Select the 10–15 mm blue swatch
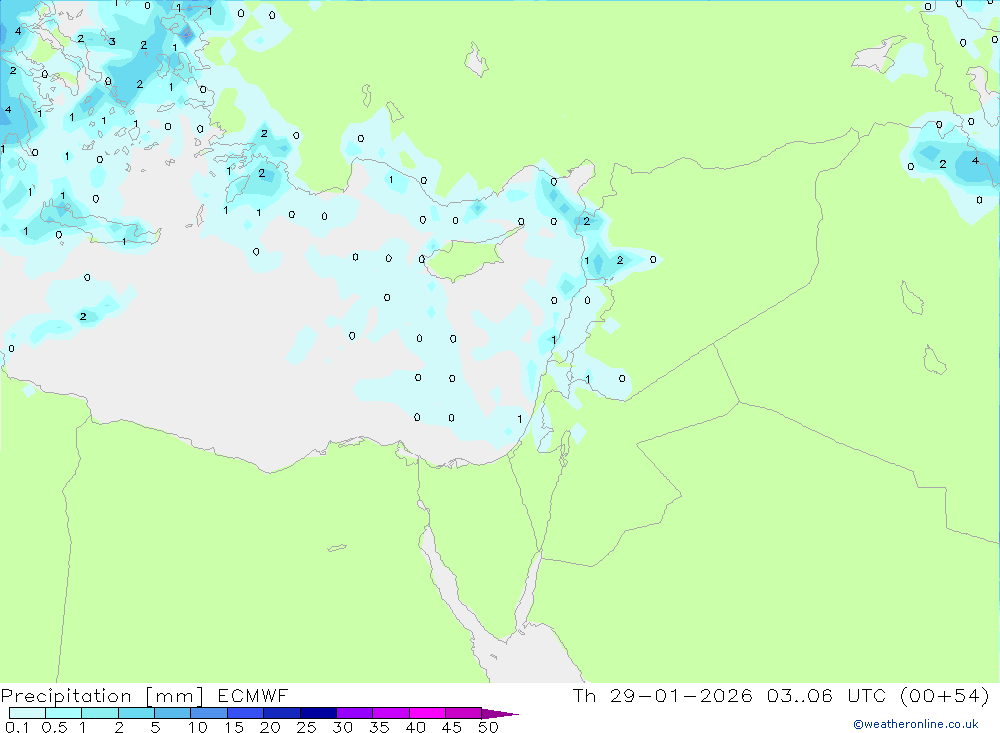This screenshot has height=733, width=1000. pyautogui.click(x=209, y=713)
